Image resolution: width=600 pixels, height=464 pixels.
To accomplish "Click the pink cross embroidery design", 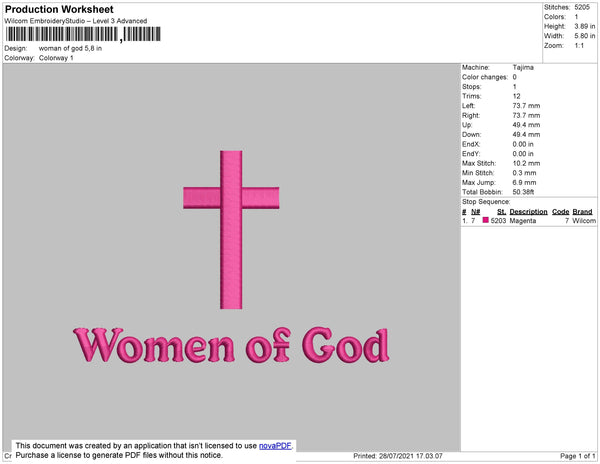I will 231,230.
